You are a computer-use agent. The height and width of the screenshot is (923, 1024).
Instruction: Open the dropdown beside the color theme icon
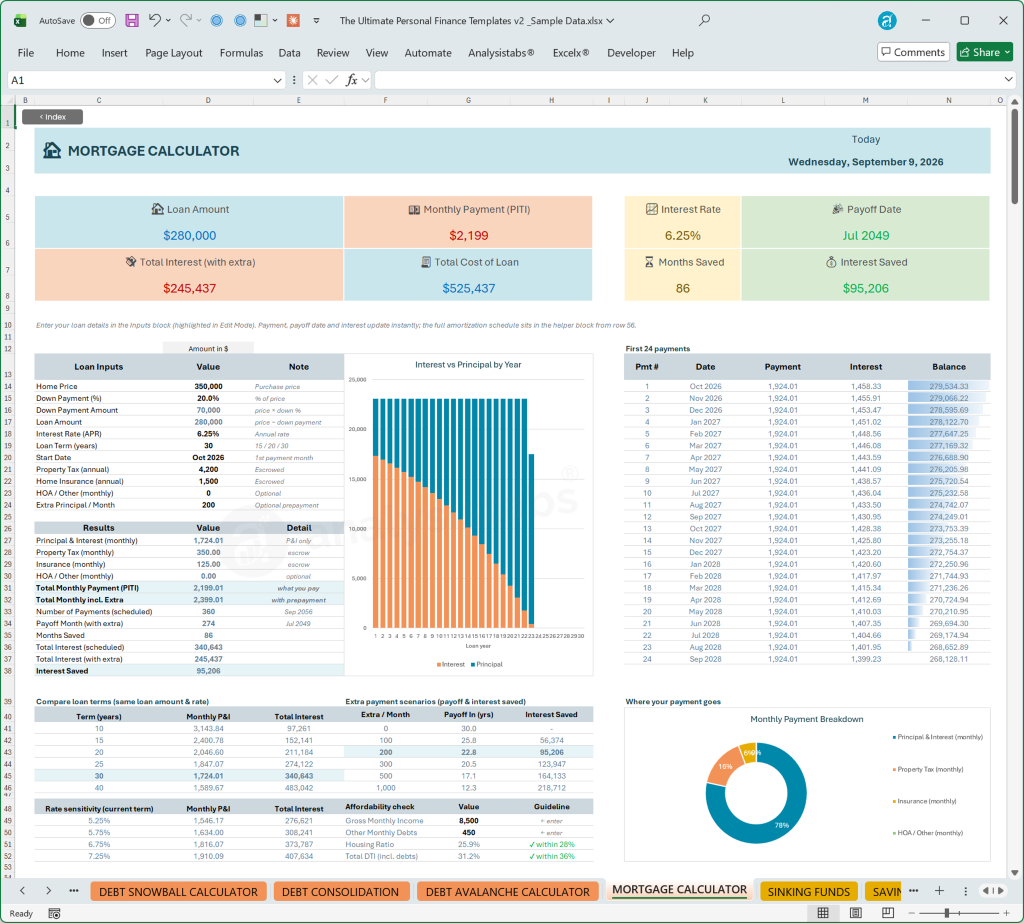pos(275,20)
